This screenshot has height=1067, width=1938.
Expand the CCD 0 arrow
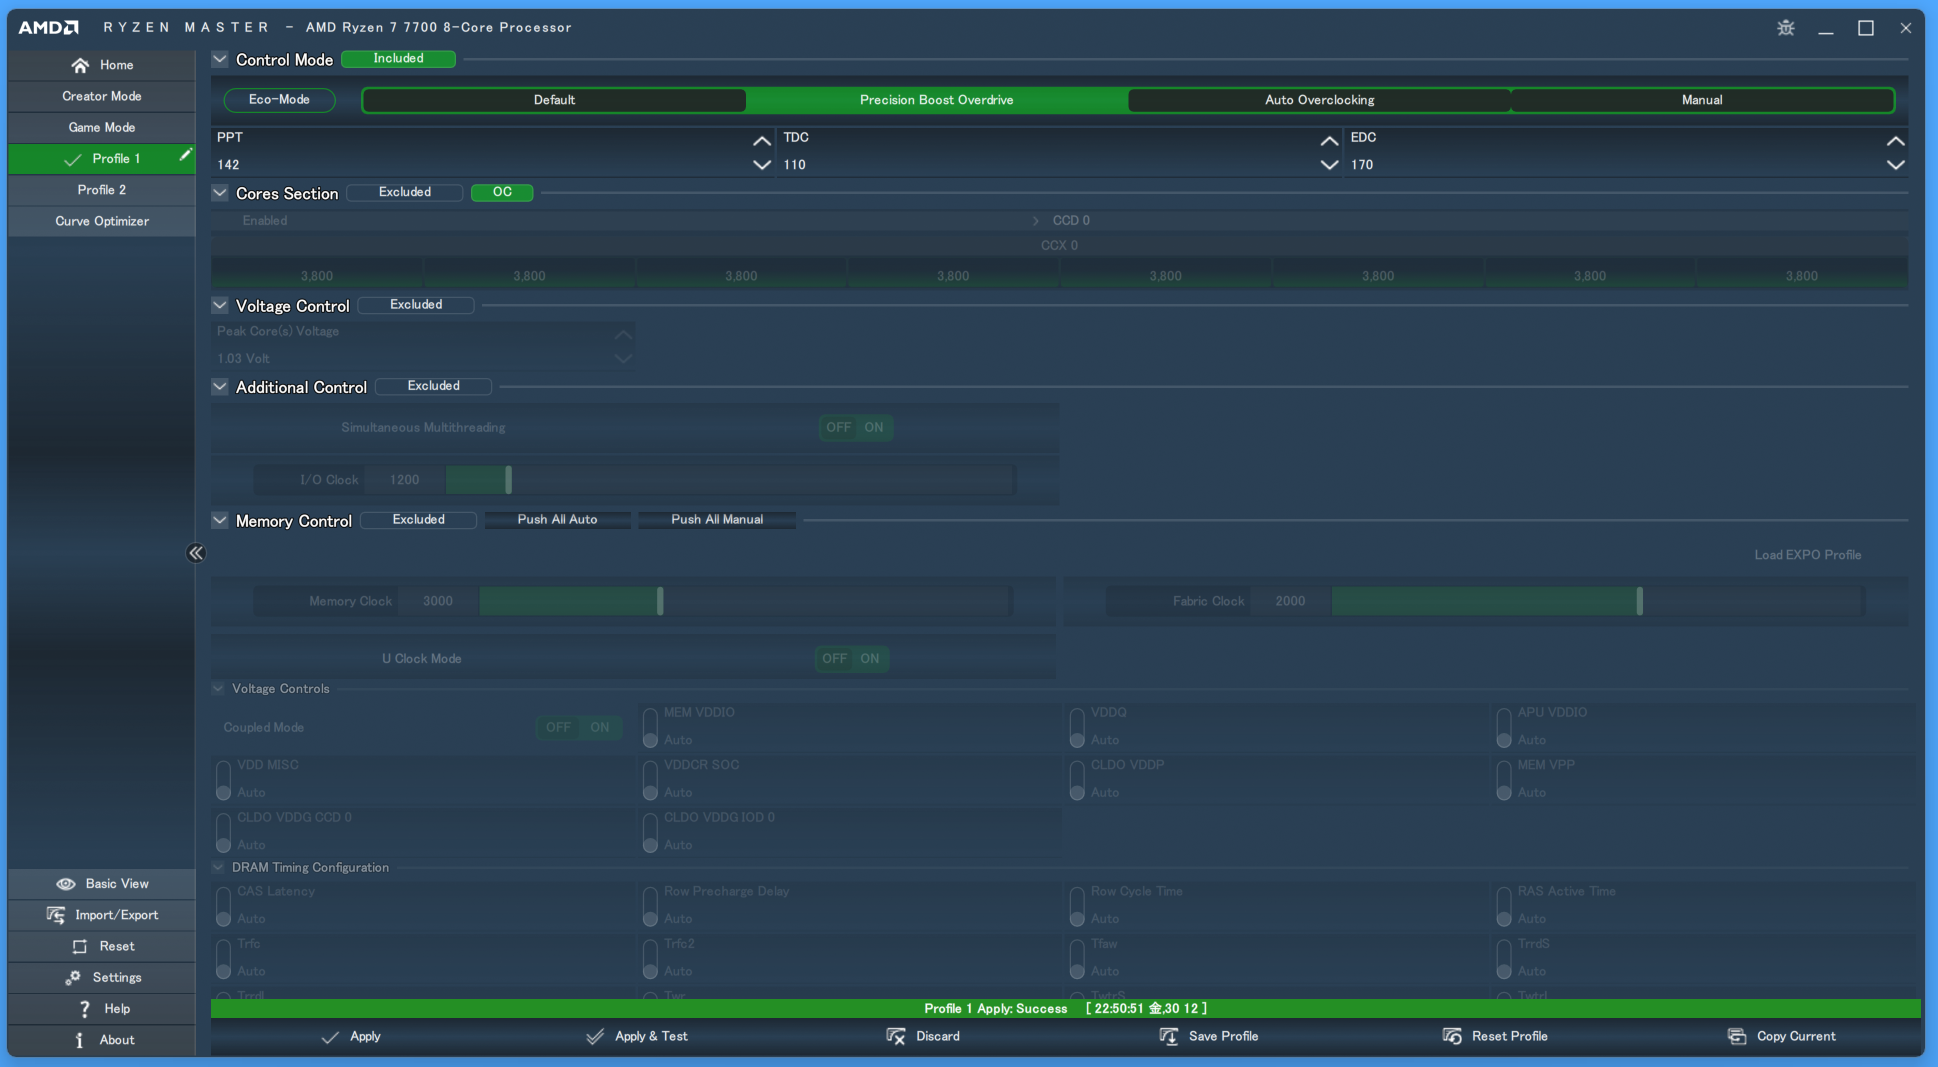(1036, 221)
